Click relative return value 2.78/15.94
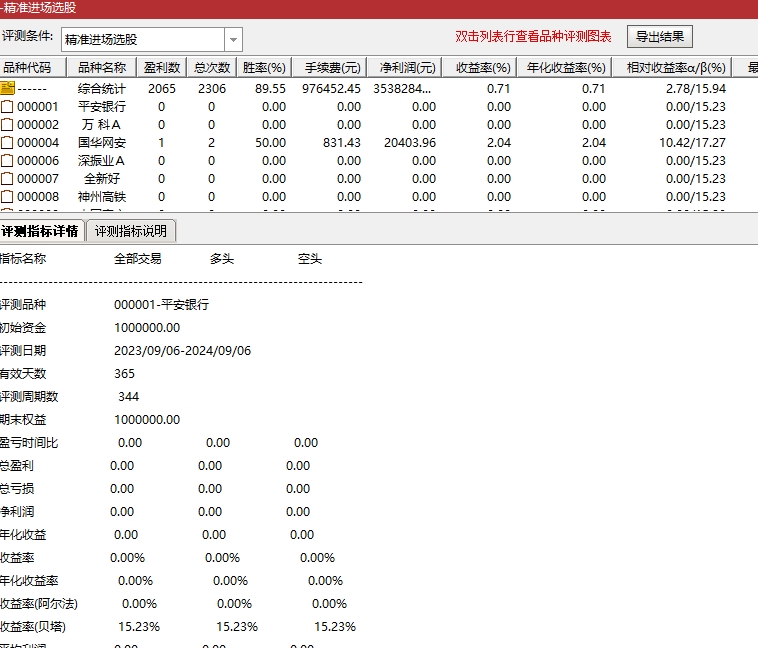 696,88
